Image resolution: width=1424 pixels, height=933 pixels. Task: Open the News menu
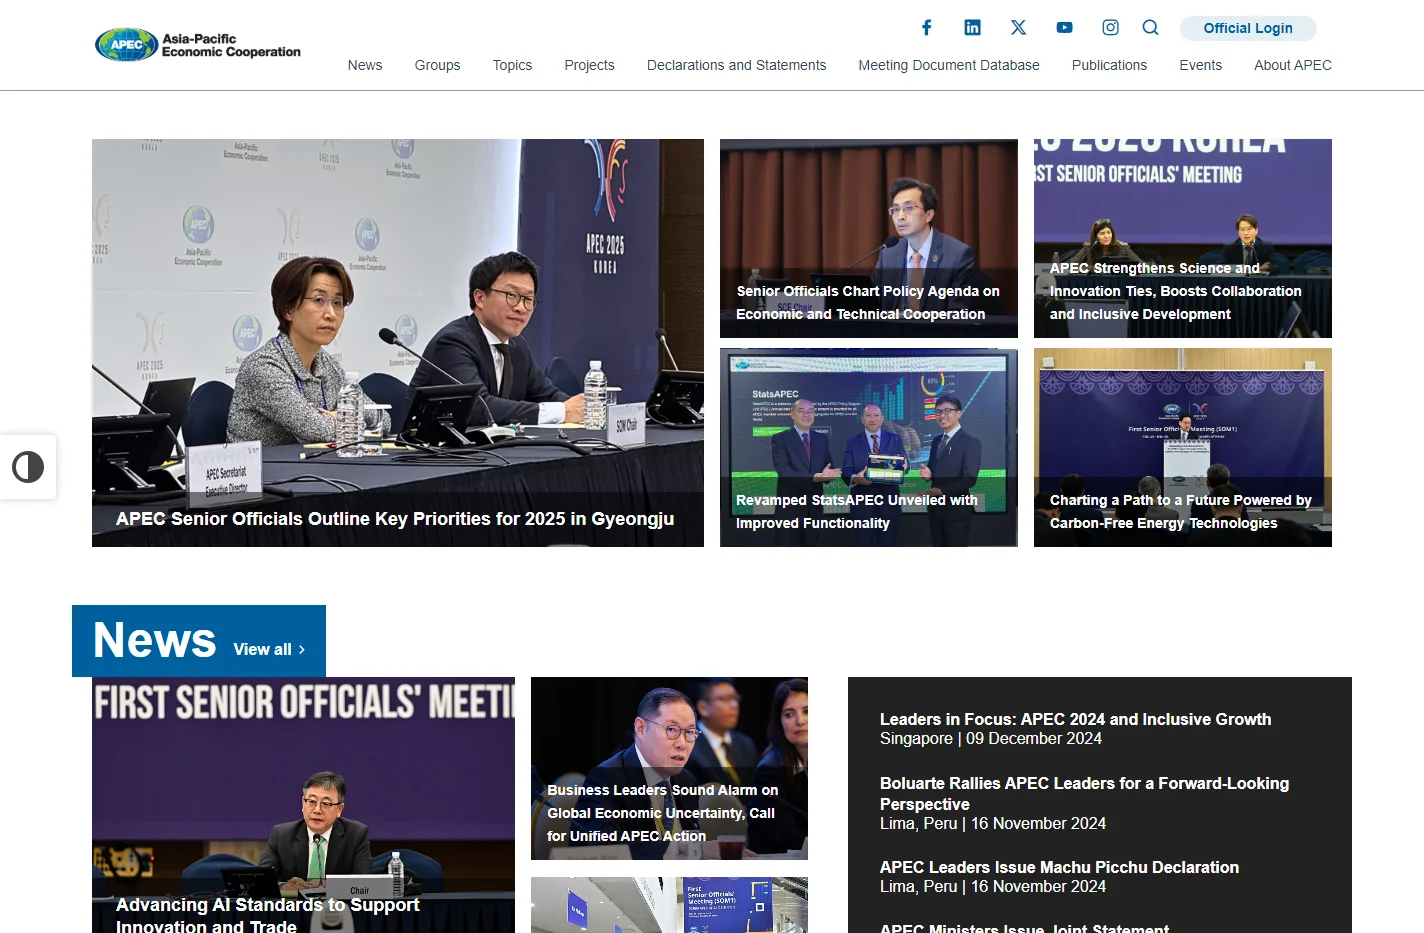click(x=365, y=65)
